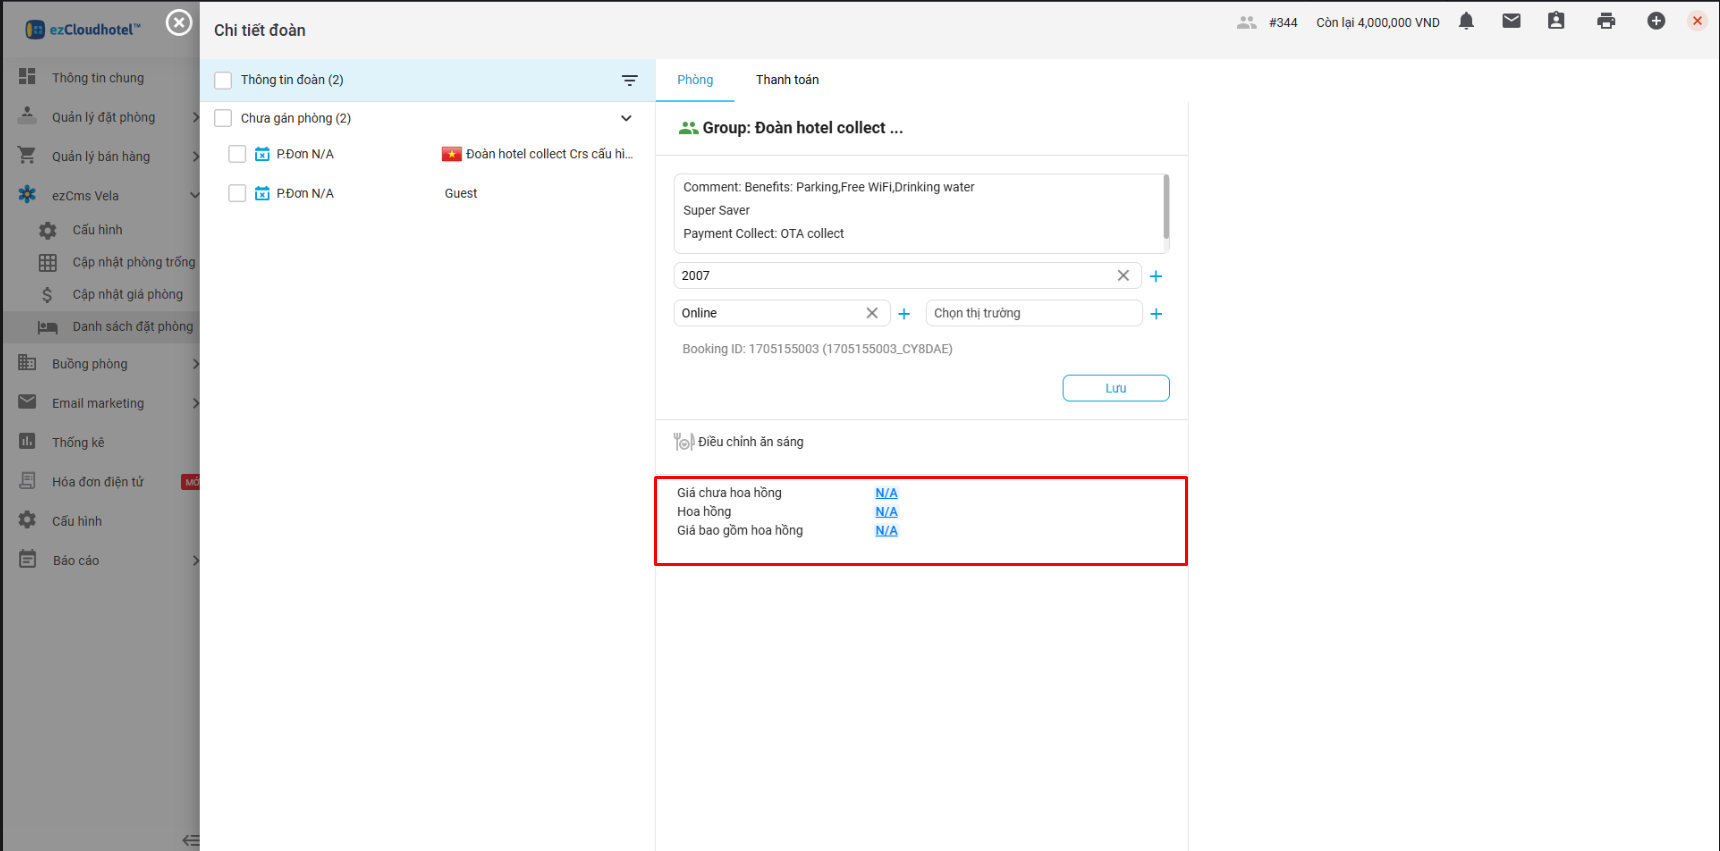
Task: Switch to the Thanh toán tab
Action: click(787, 80)
